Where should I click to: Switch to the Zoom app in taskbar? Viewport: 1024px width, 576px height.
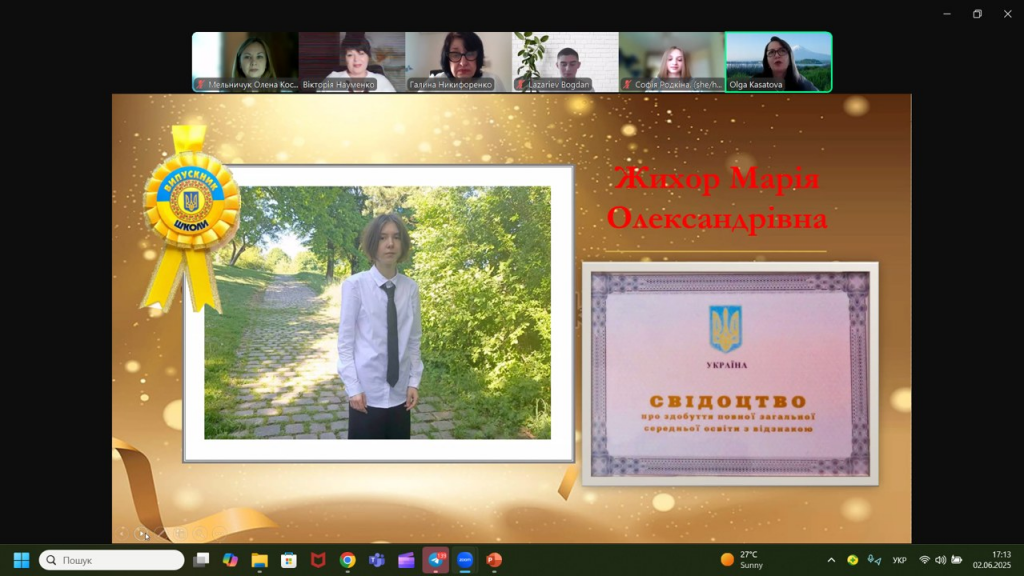point(465,560)
